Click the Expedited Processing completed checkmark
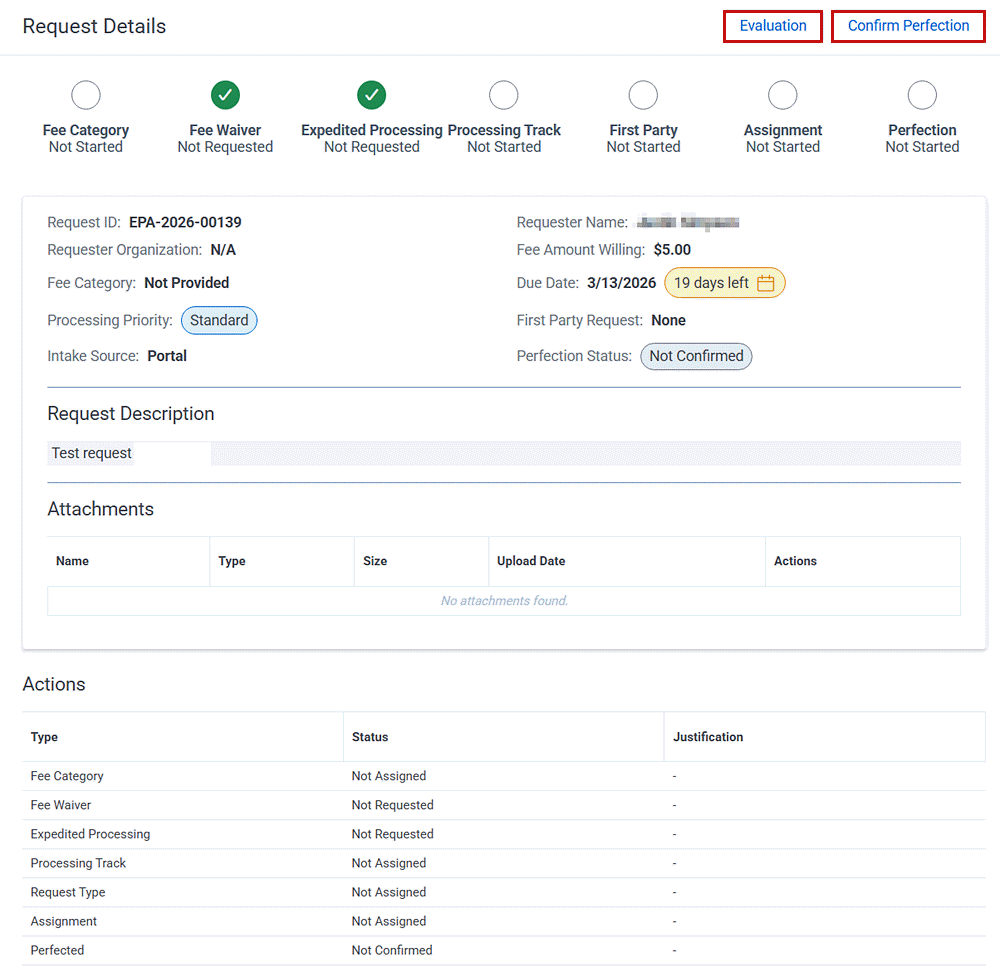This screenshot has height=978, width=1000. coord(370,94)
